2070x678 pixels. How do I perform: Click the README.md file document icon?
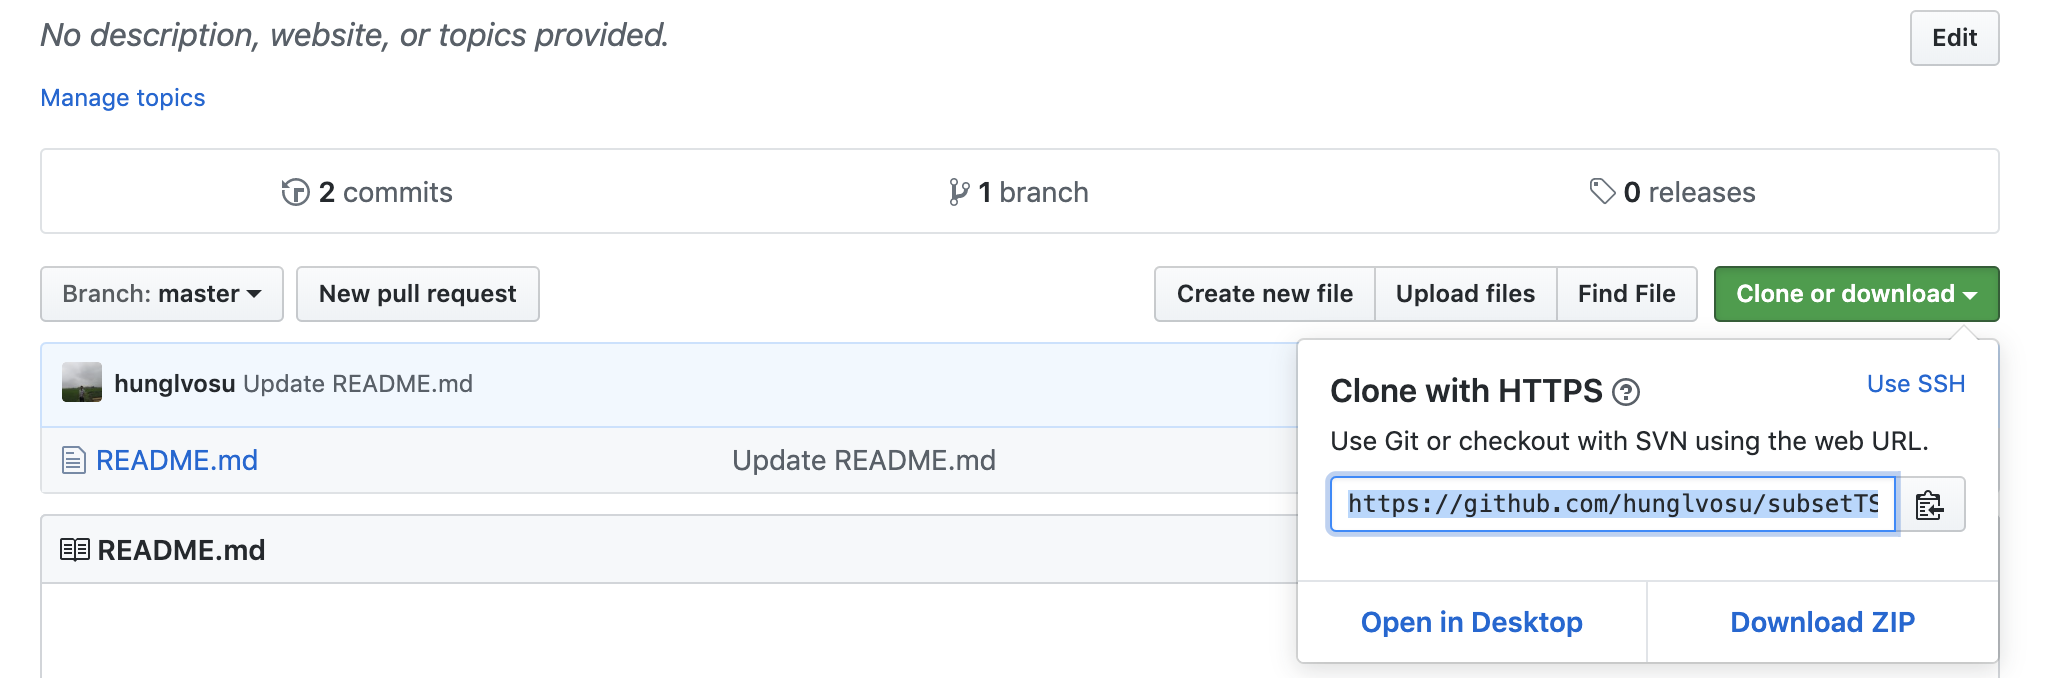click(73, 460)
